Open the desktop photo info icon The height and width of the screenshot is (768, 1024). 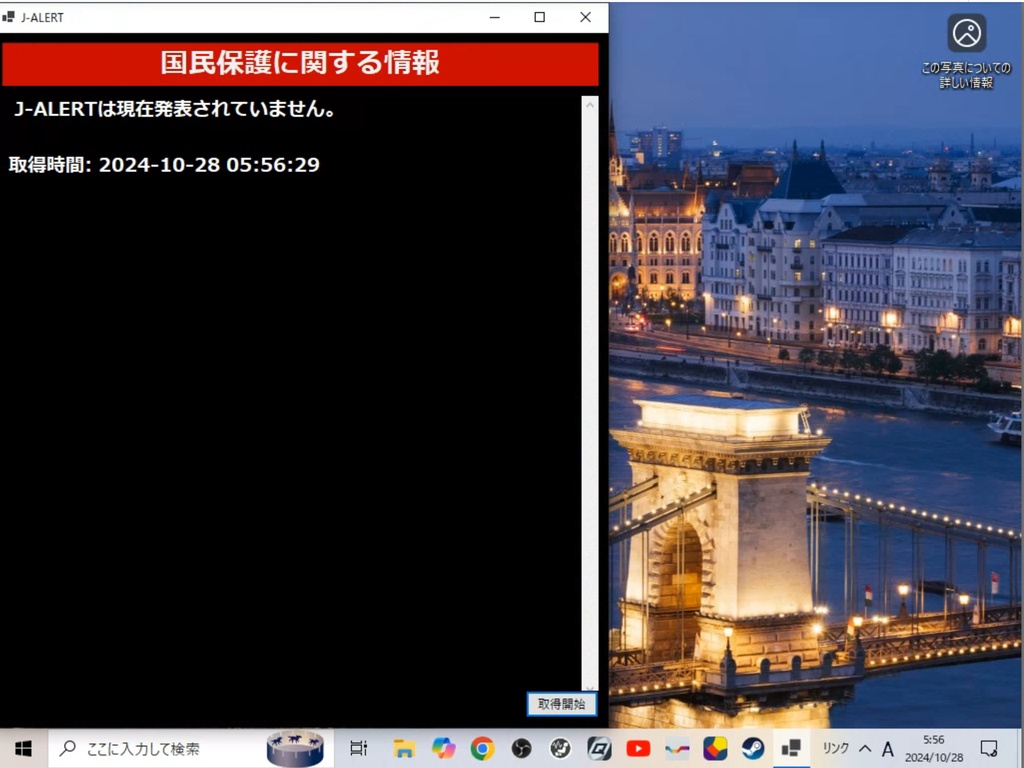(967, 33)
